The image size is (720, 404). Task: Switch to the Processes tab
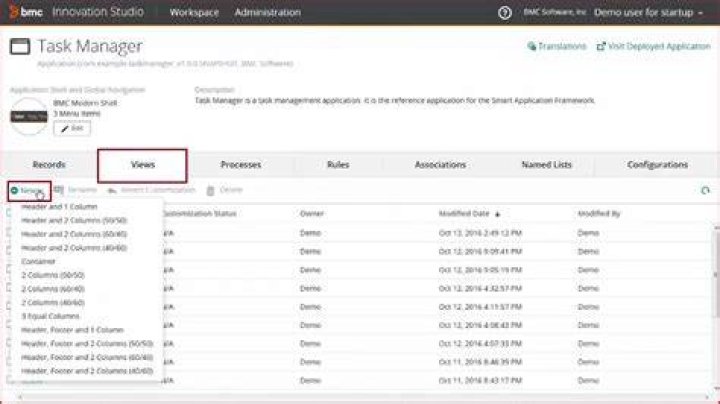241,164
